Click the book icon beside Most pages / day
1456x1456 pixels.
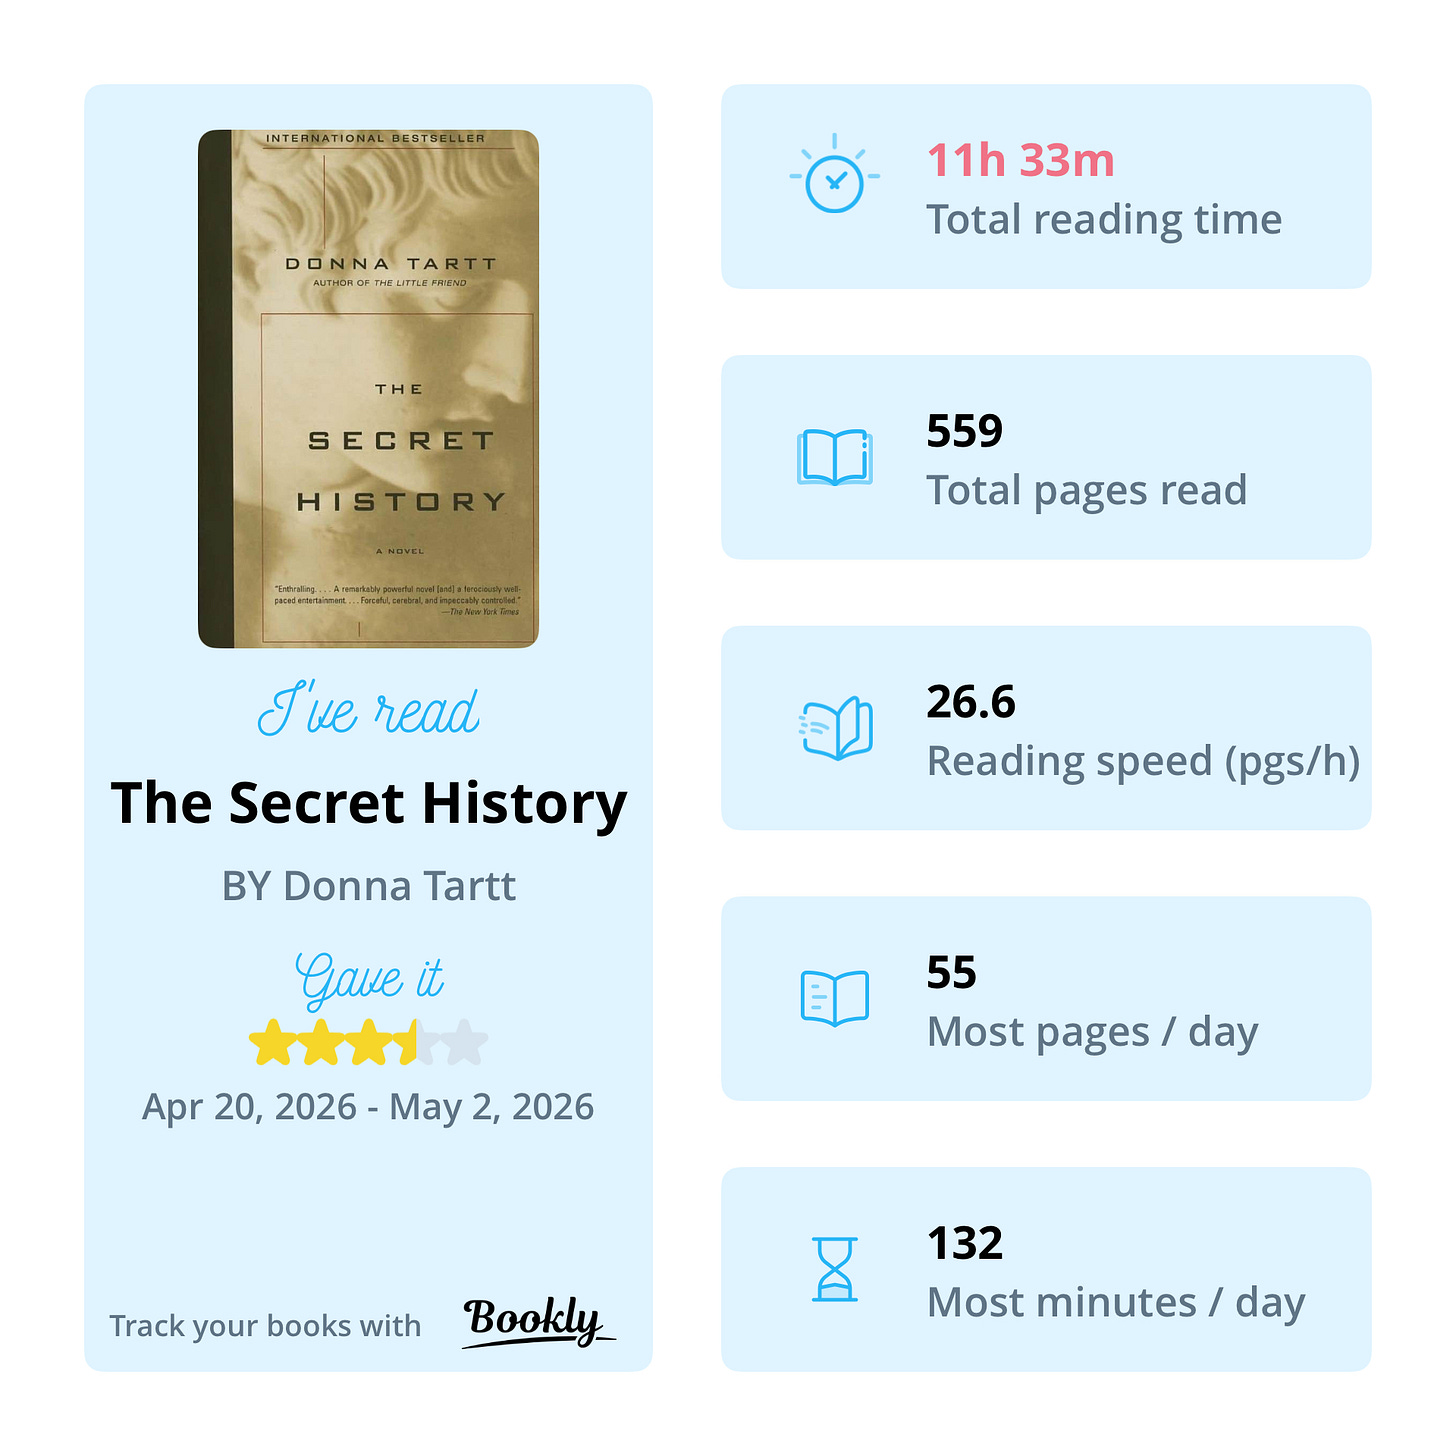pos(835,998)
